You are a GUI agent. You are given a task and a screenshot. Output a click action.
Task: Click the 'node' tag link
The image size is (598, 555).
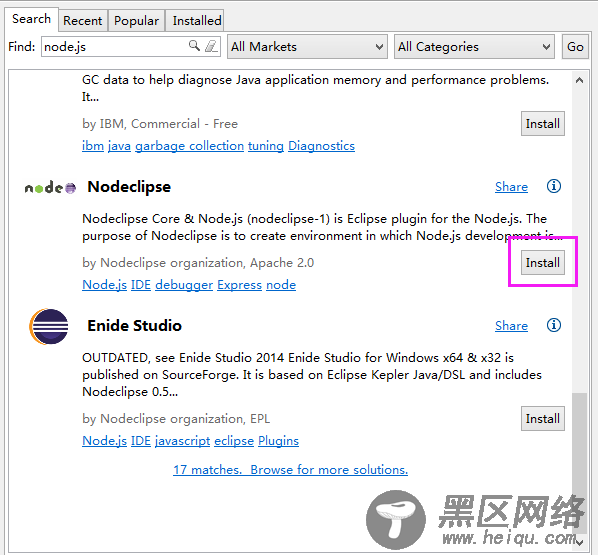pos(281,285)
